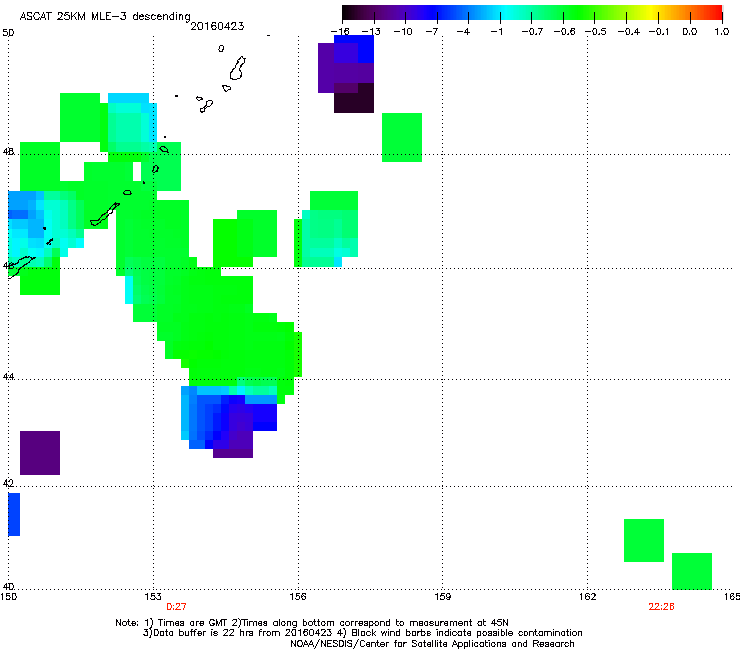This screenshot has width=740, height=650.
Task: Select the colorbar value "-0.7"
Action: pyautogui.click(x=532, y=32)
